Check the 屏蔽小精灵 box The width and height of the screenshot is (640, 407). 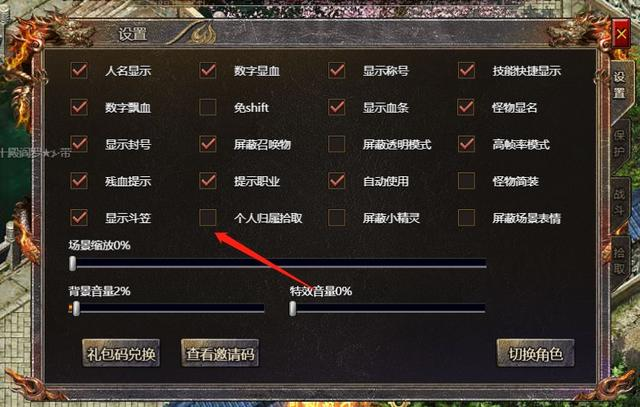[x=337, y=218]
